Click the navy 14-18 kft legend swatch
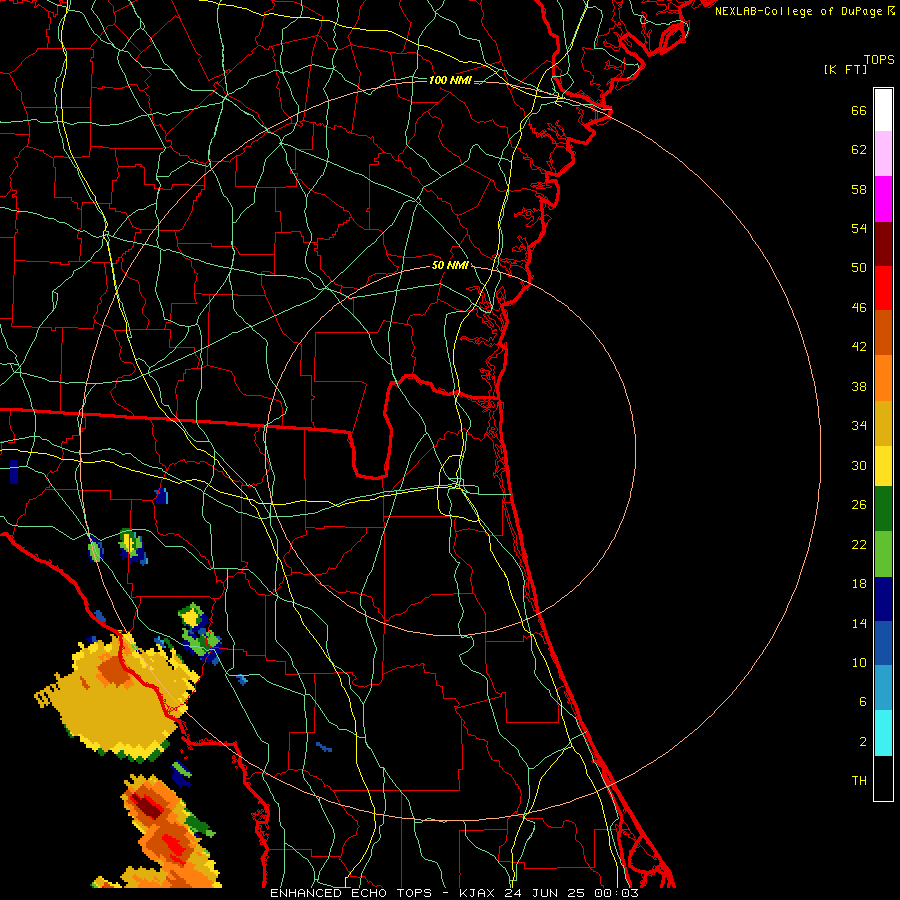The width and height of the screenshot is (900, 900). 883,599
